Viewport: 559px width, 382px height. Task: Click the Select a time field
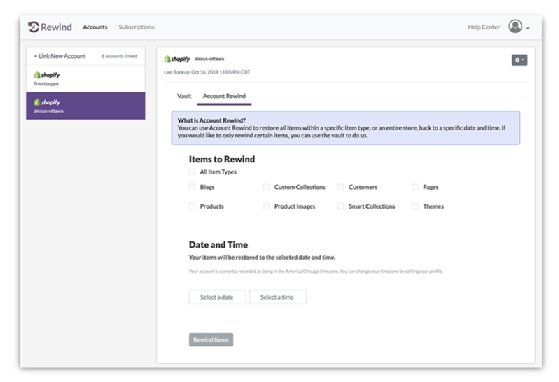tap(278, 297)
